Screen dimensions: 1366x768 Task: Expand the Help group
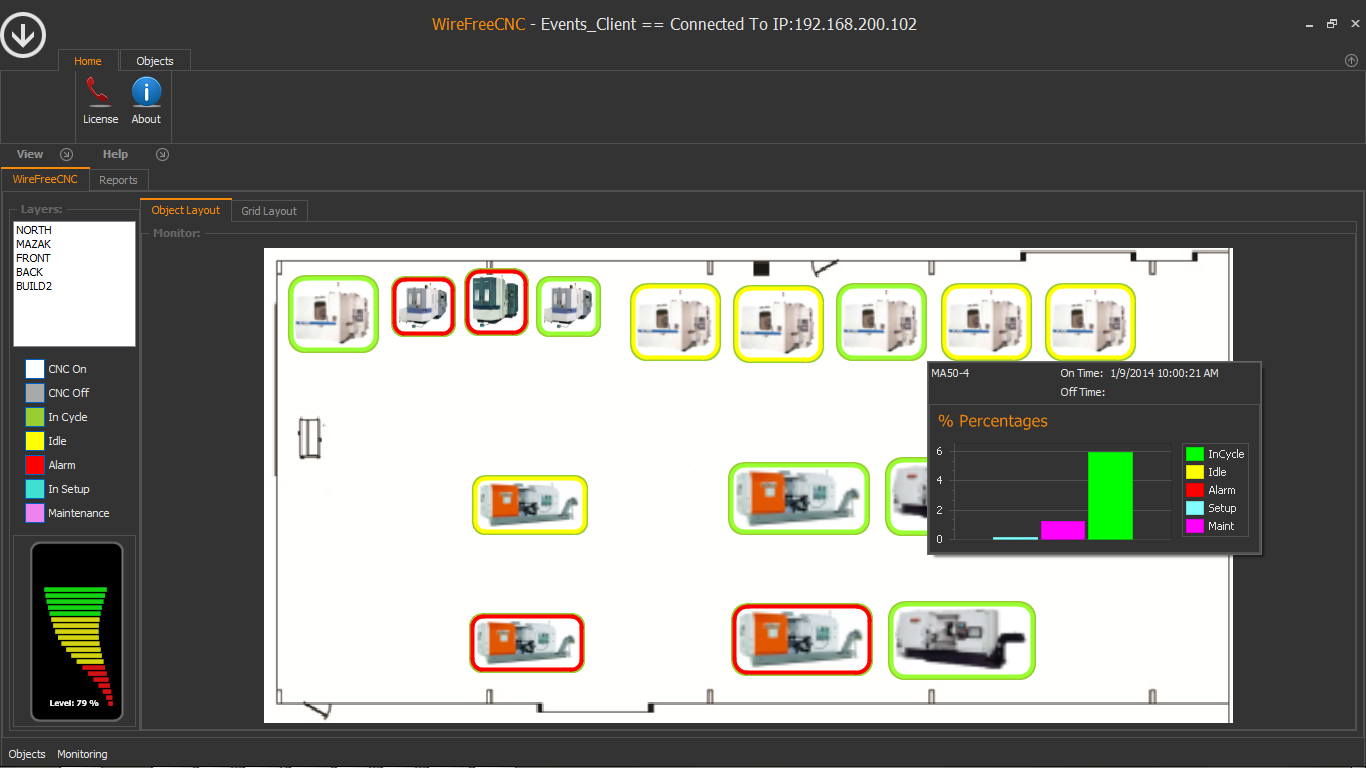click(x=163, y=154)
